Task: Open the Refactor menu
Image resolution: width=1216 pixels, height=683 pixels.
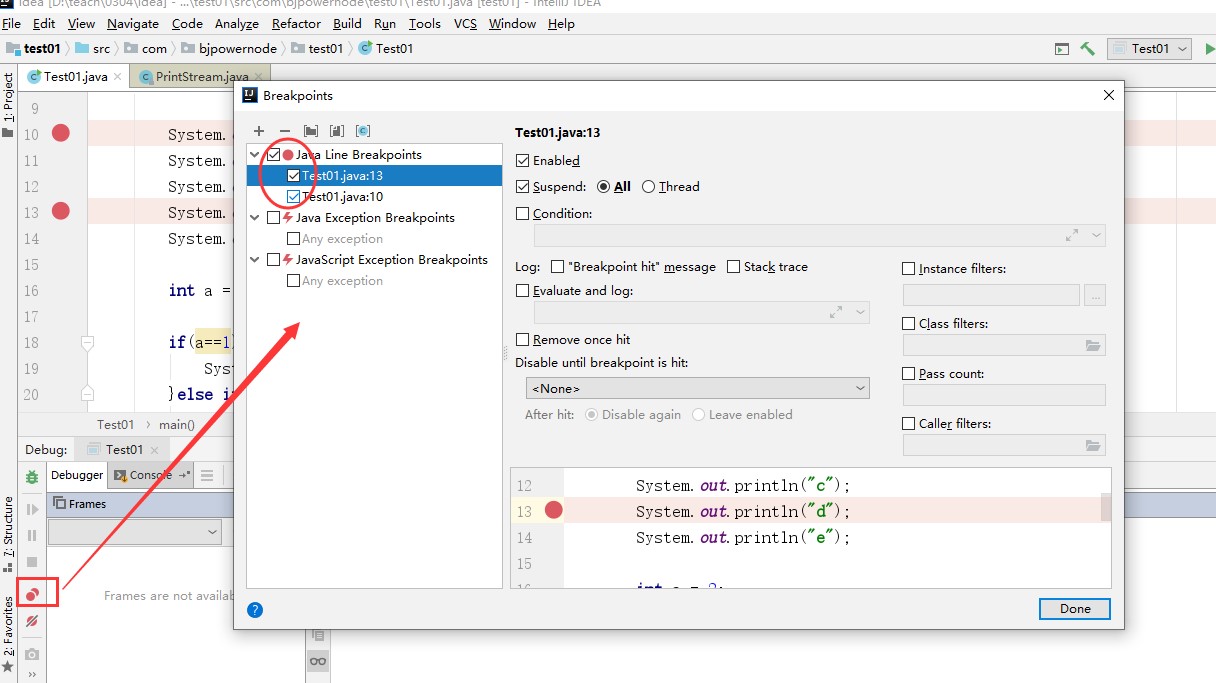Action: click(x=296, y=23)
